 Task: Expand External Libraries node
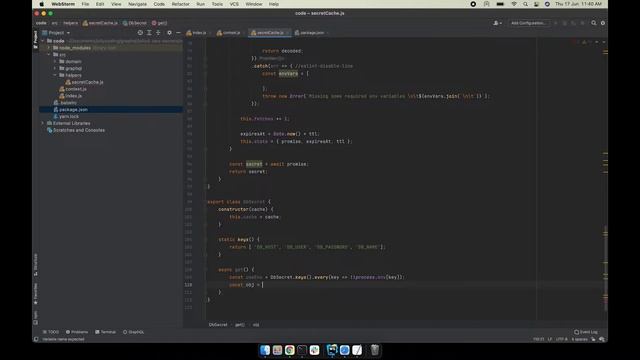point(43,123)
